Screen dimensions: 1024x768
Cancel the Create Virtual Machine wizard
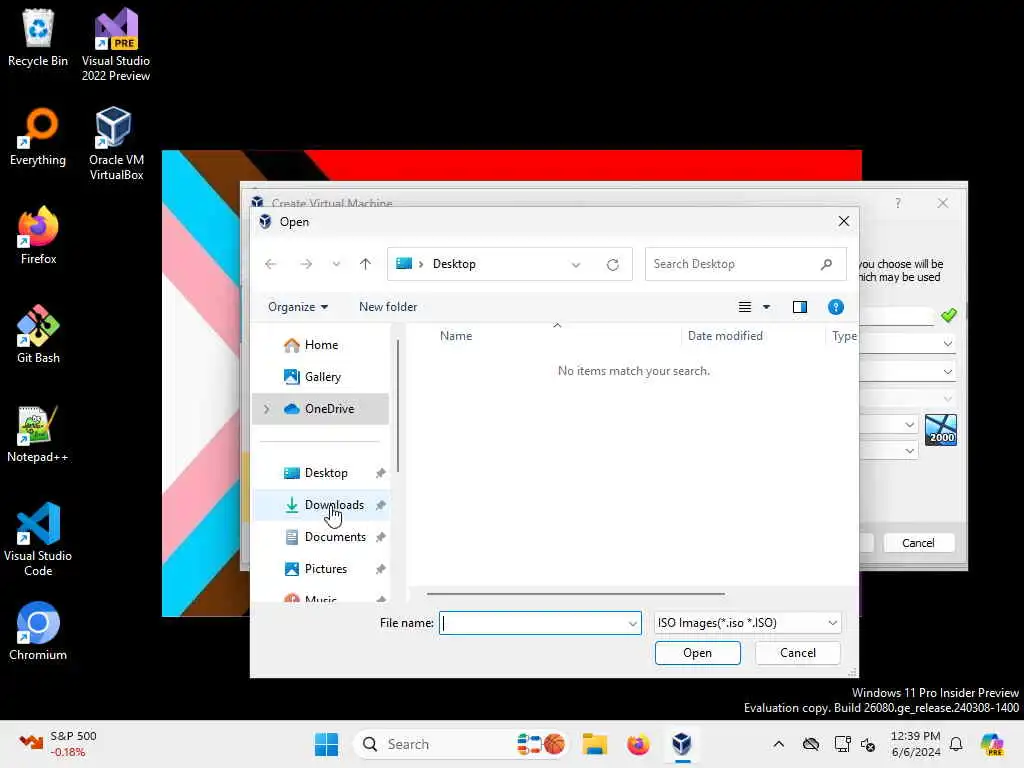(918, 543)
